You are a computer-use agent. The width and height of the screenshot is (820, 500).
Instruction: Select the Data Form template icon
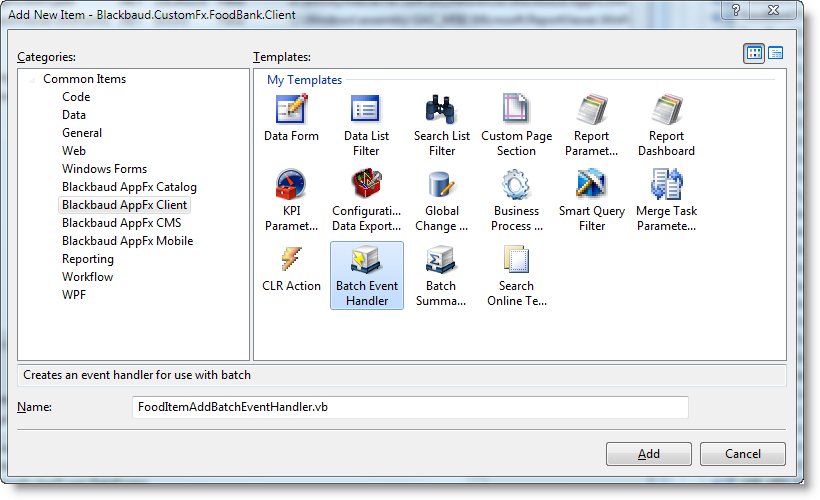click(x=291, y=109)
